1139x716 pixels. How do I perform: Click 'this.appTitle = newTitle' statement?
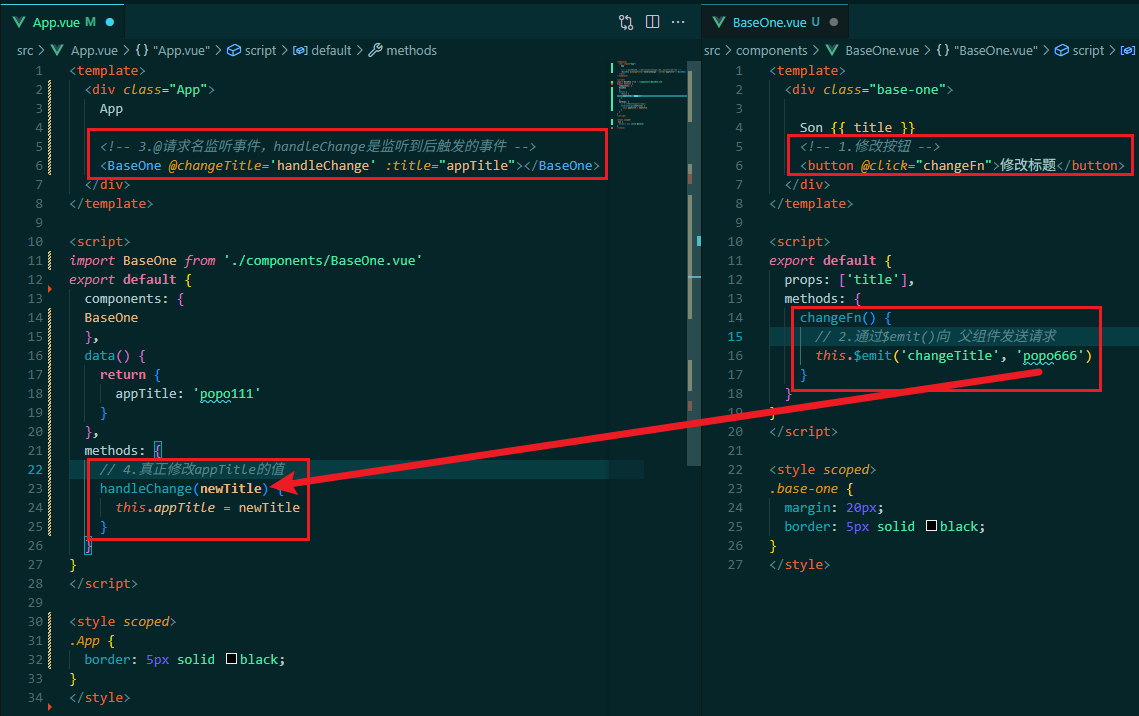[x=207, y=507]
